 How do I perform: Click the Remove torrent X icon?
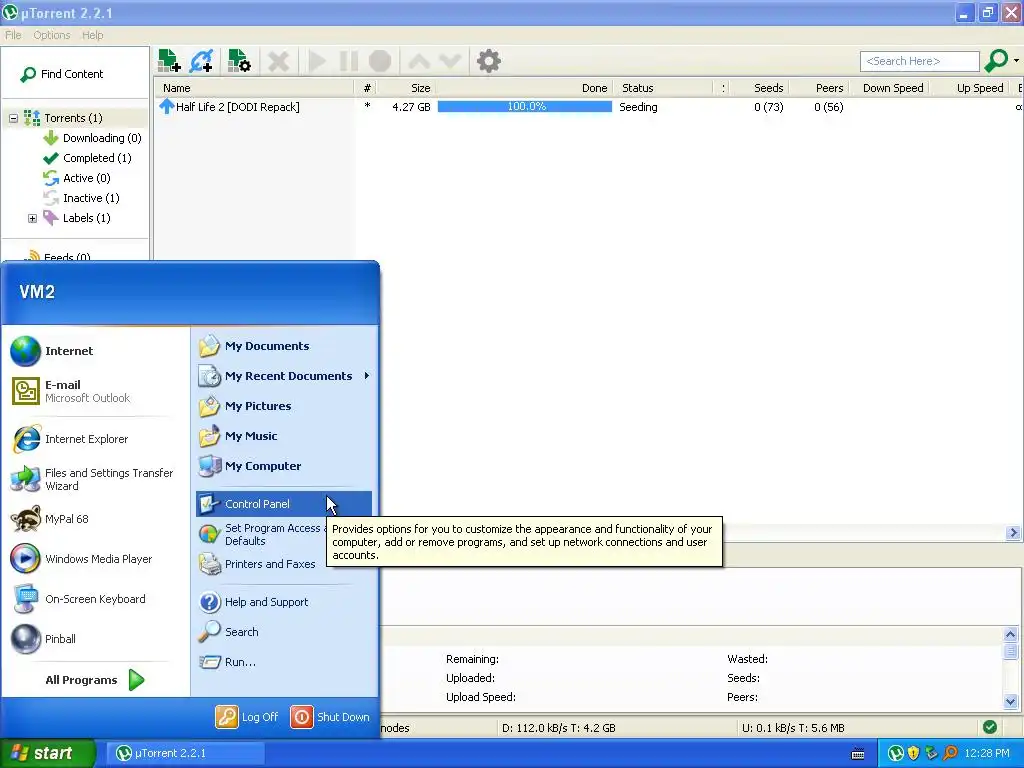[279, 61]
